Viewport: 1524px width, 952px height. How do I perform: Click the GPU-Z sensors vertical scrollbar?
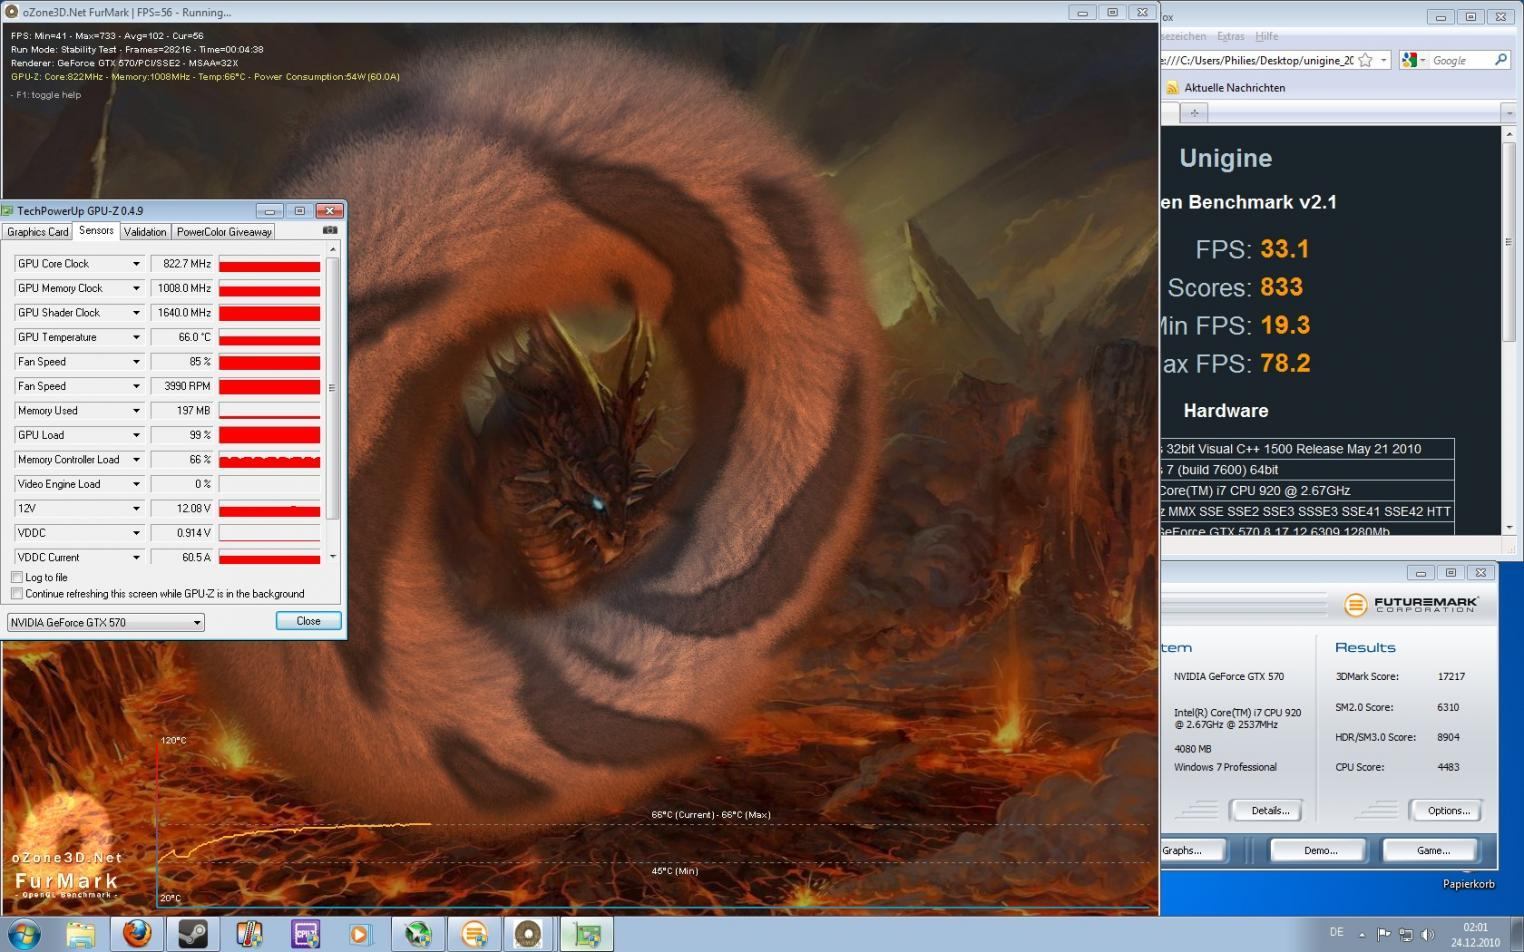pyautogui.click(x=332, y=388)
